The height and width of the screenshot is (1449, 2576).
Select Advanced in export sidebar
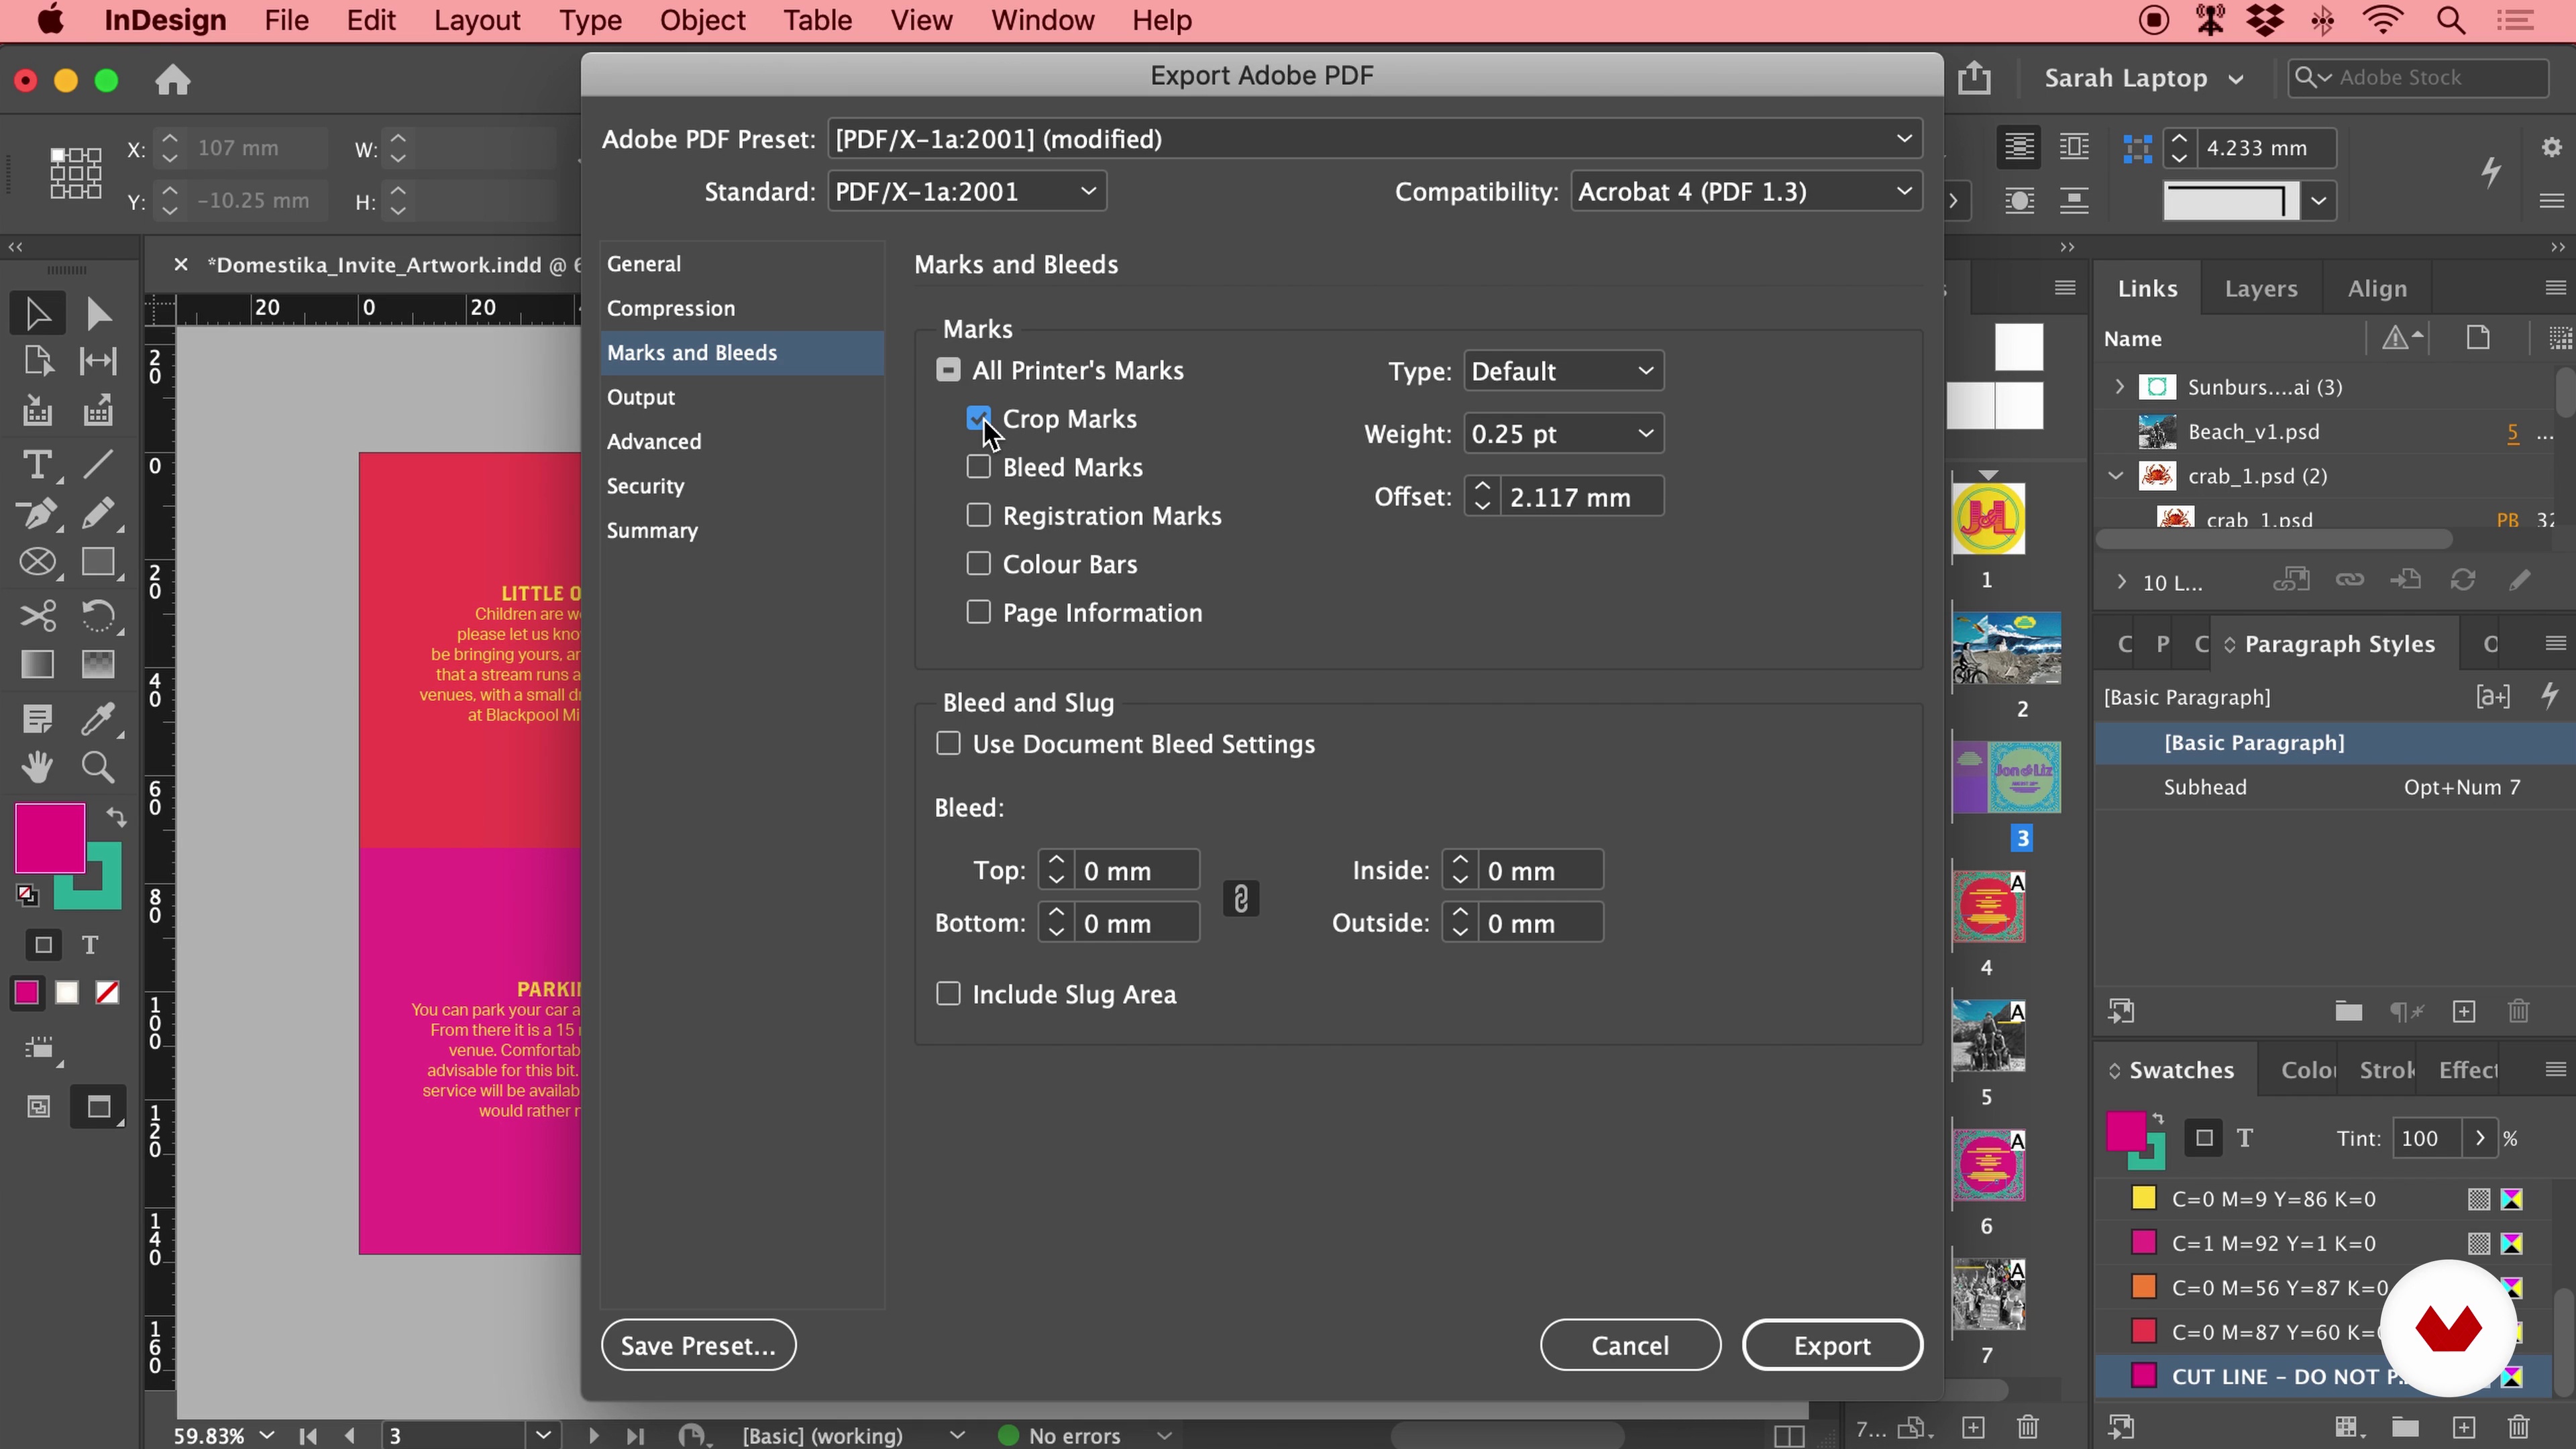(x=654, y=441)
